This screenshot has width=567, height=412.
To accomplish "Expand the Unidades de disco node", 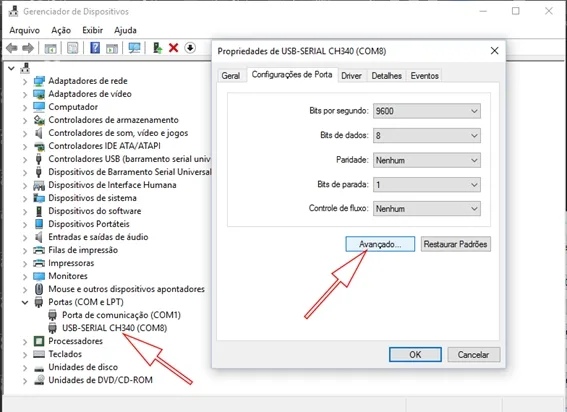I will (25, 368).
